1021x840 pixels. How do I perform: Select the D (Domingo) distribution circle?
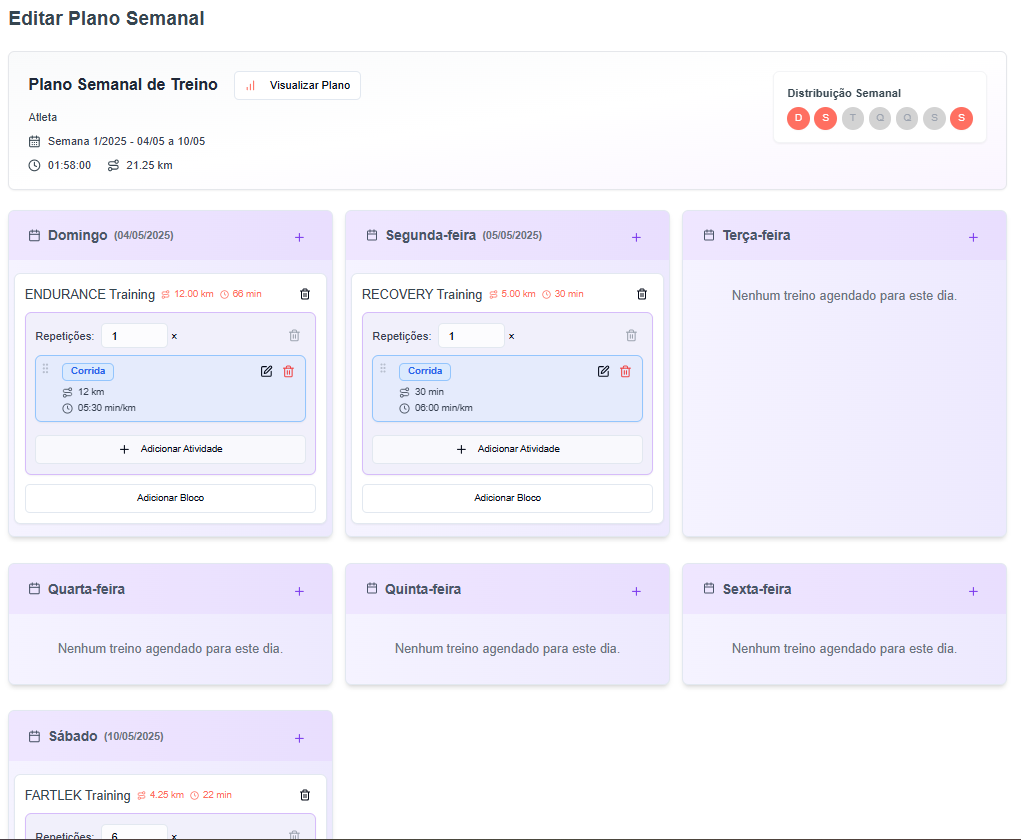[x=798, y=119]
